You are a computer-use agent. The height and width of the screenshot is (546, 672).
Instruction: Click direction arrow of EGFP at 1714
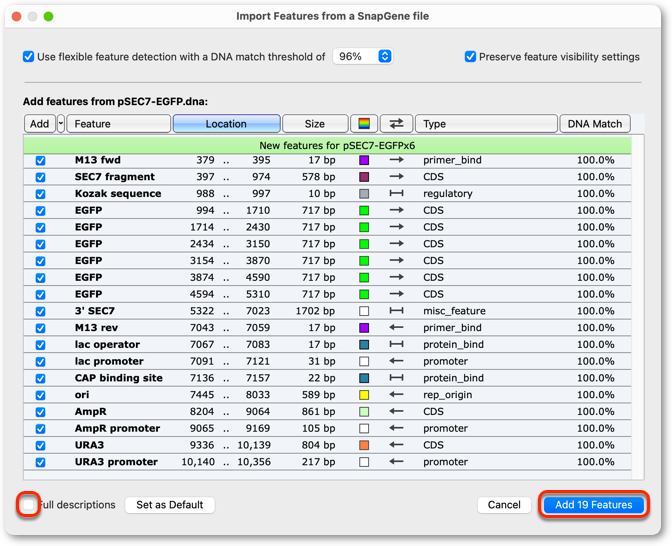[x=396, y=227]
